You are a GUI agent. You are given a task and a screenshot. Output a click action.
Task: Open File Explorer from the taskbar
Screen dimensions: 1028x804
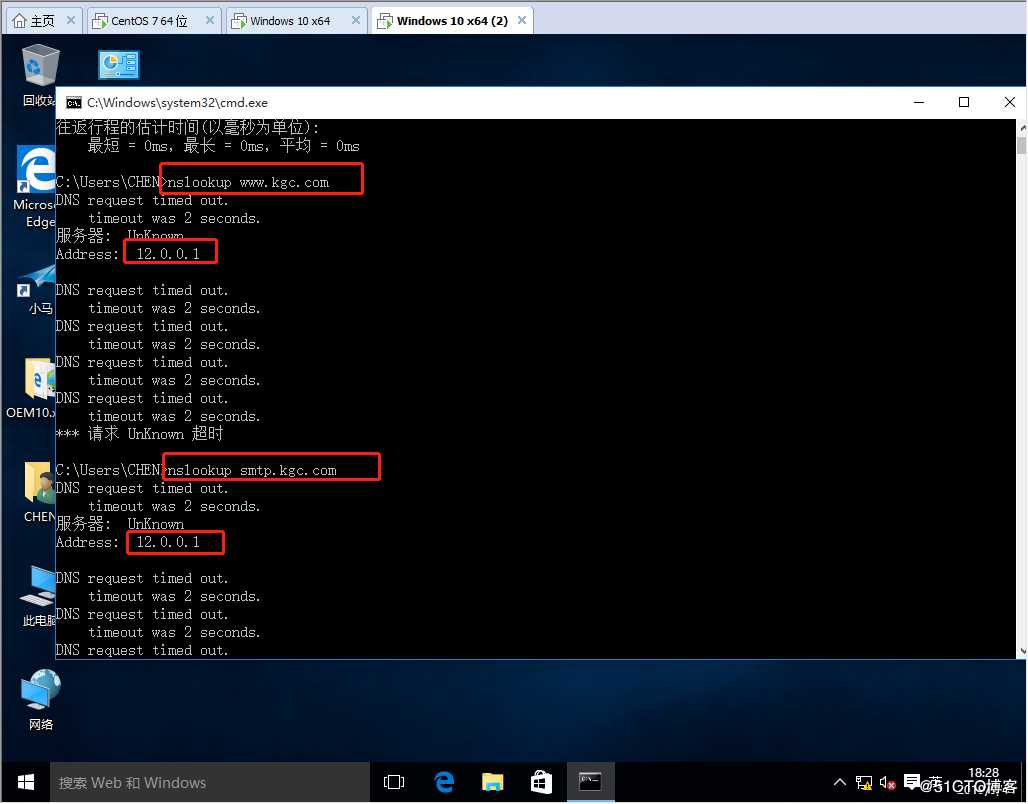[492, 782]
